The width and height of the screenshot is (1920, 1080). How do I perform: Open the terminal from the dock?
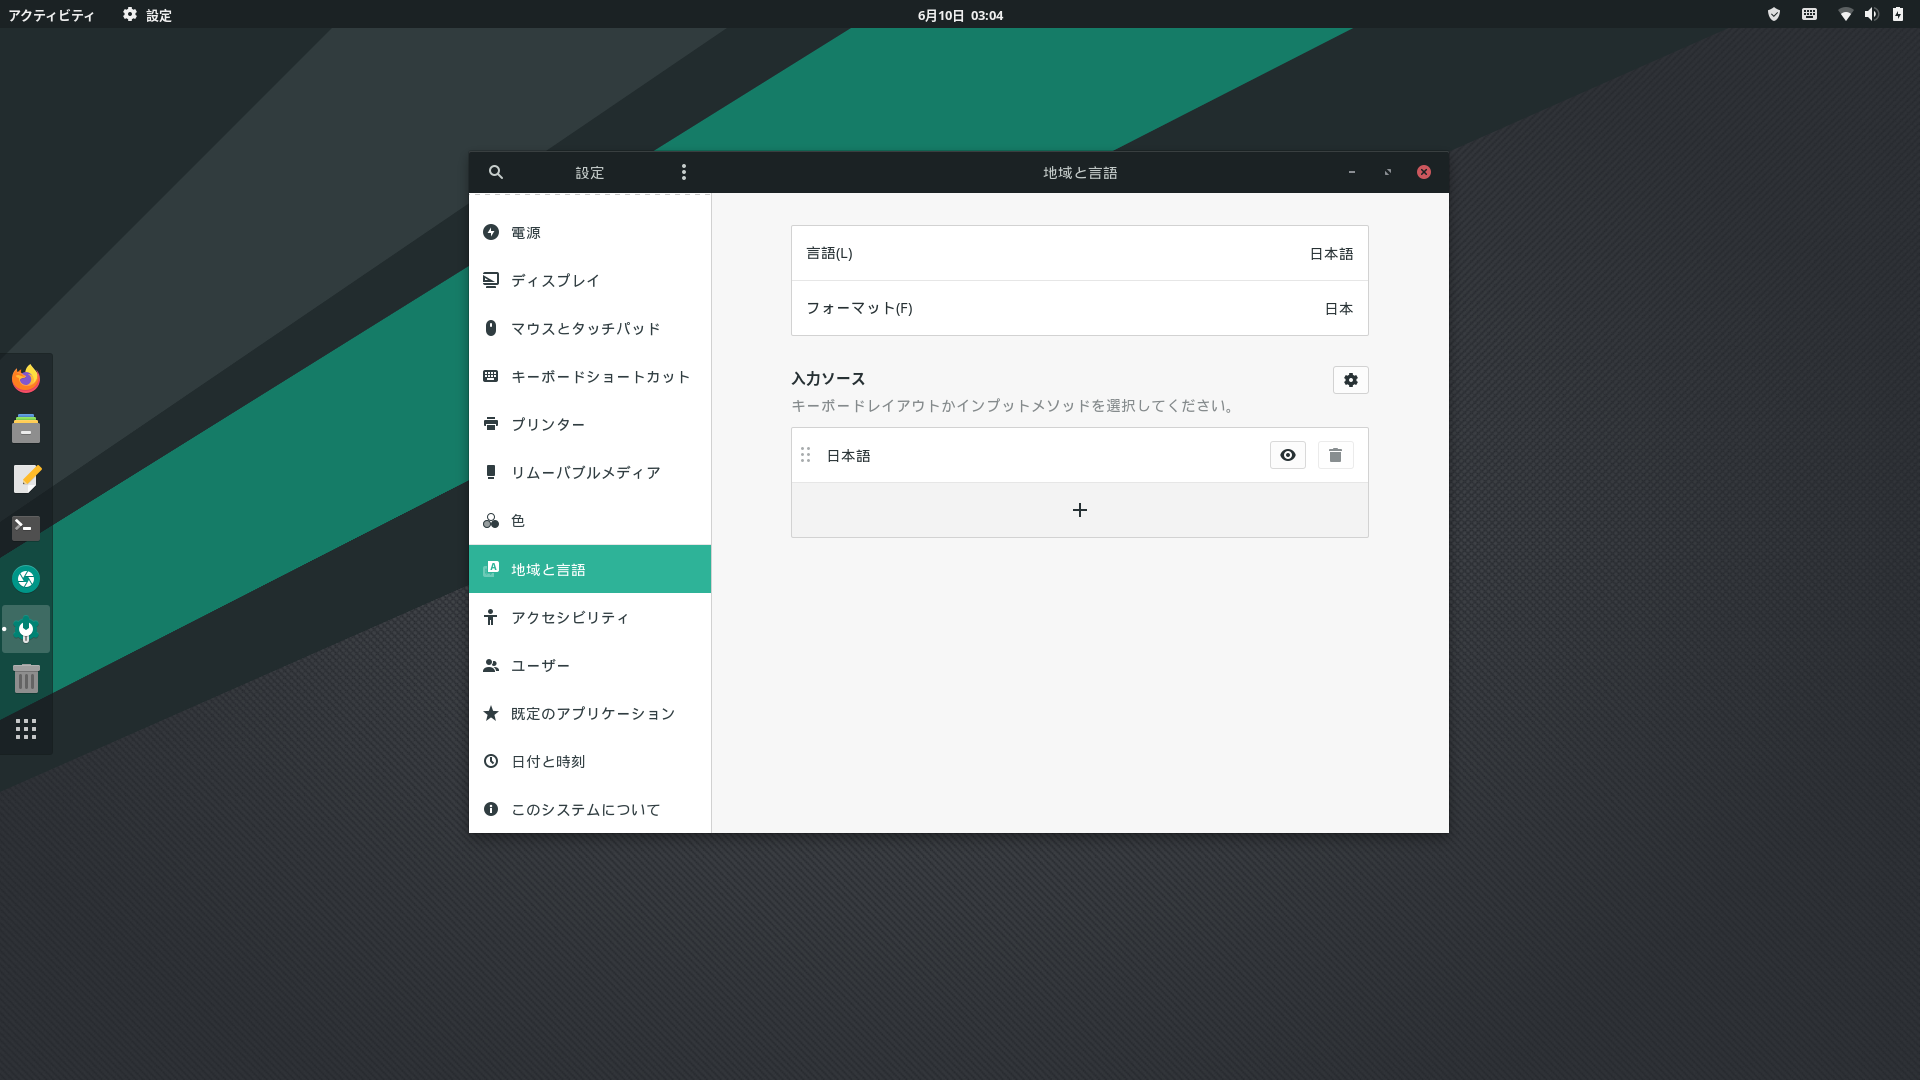tap(26, 528)
